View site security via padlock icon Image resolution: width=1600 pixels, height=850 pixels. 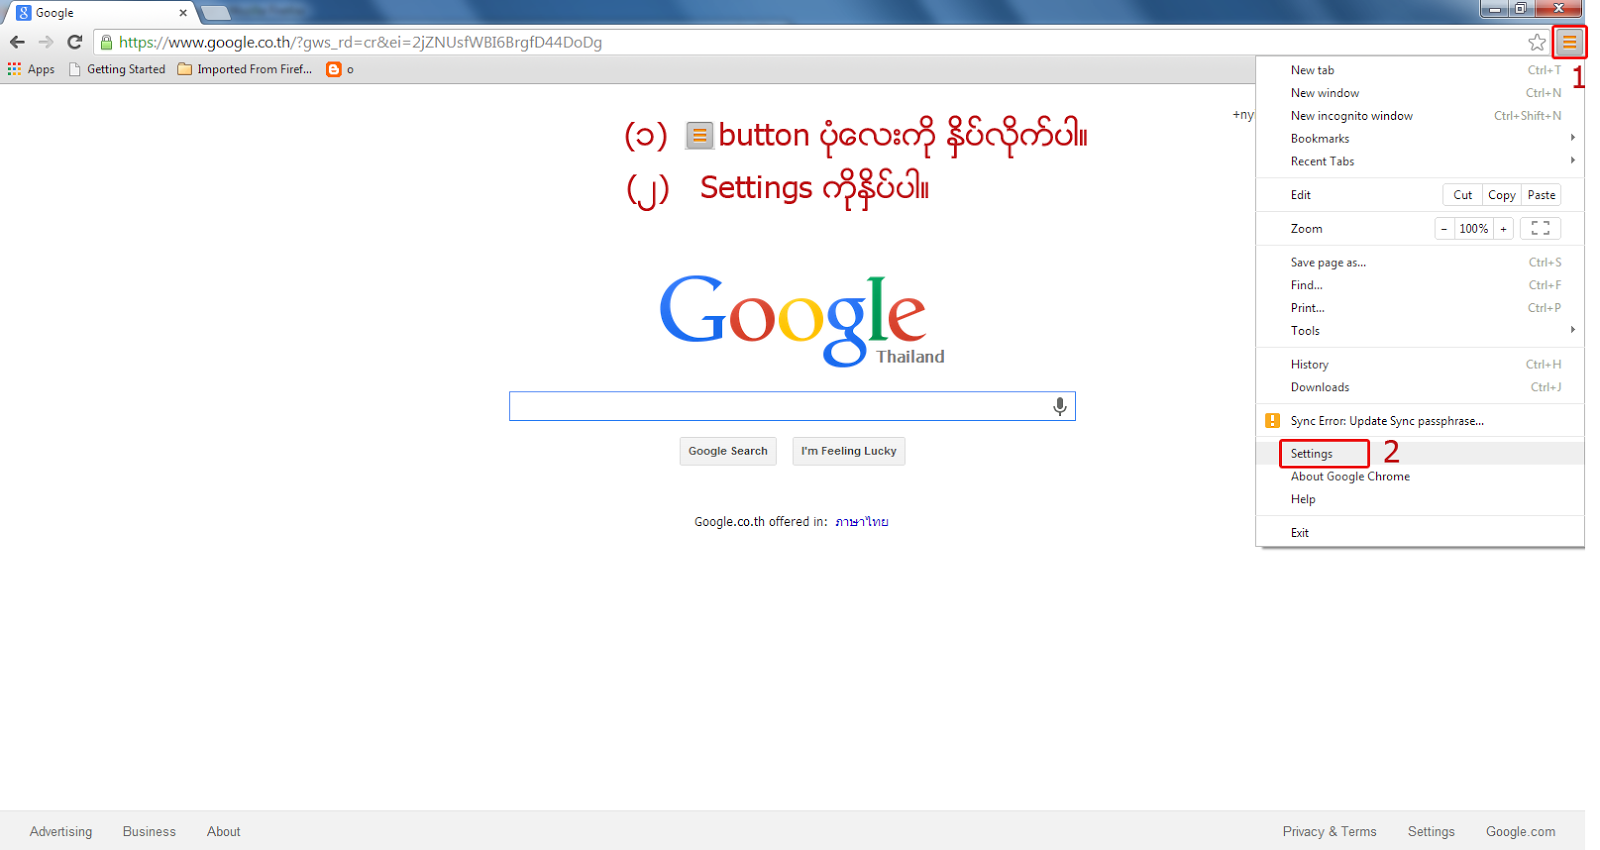tap(107, 42)
